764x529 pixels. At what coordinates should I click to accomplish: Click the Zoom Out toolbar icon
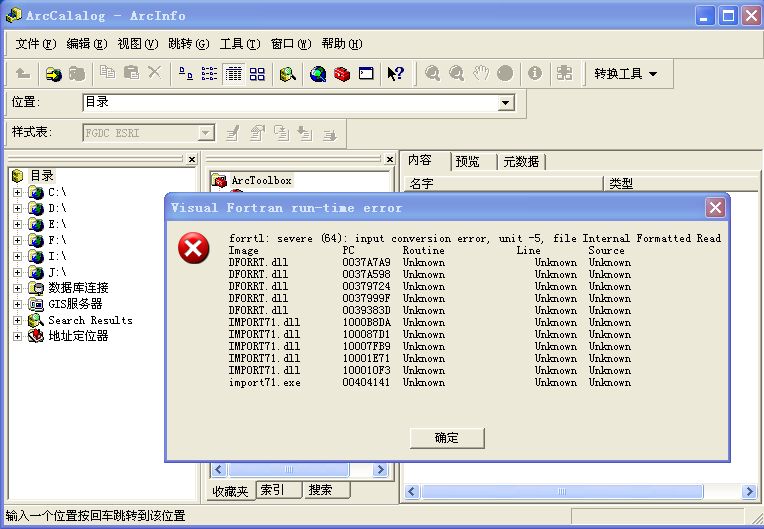457,74
